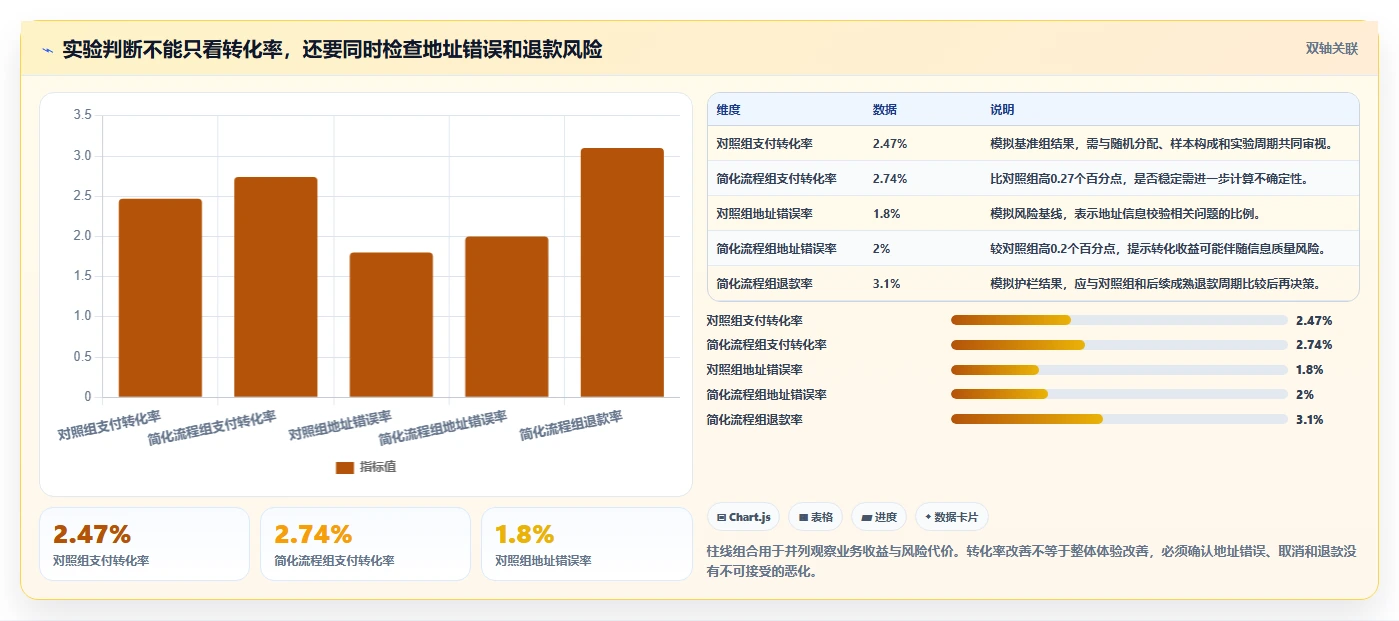Open the 2.47% 对照组支付转化率 data card
This screenshot has height=621, width=1399.
click(144, 544)
